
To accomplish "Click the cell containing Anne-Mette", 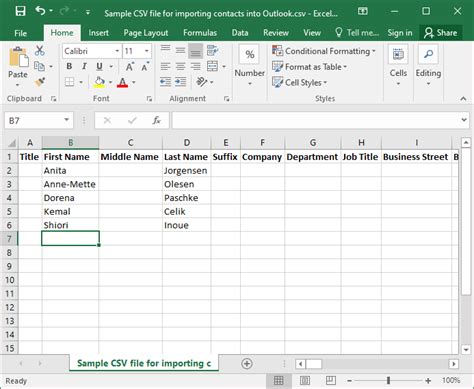I will pyautogui.click(x=70, y=184).
